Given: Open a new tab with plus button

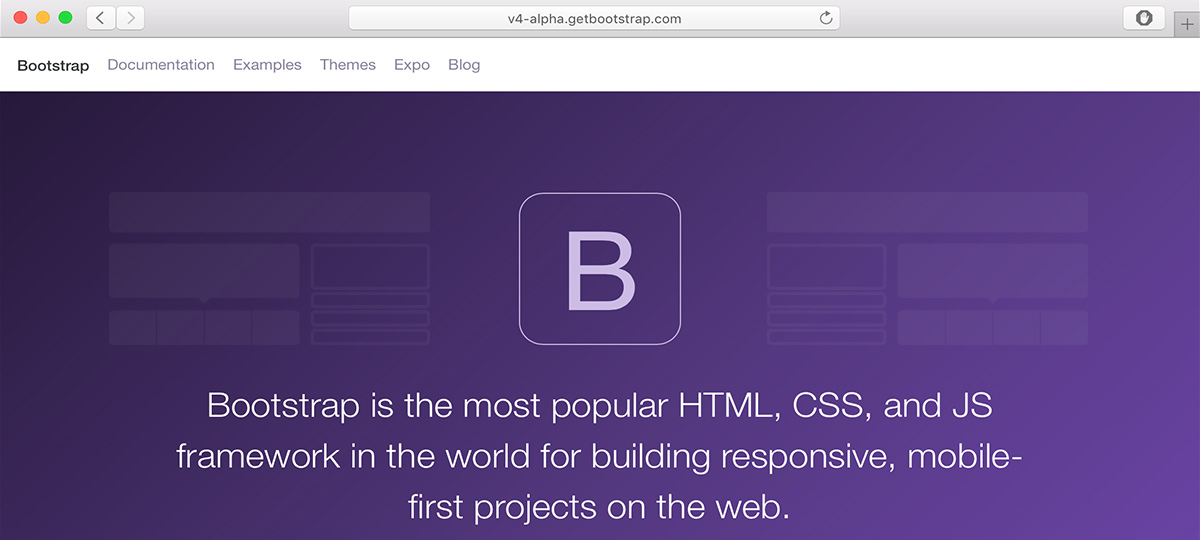Looking at the screenshot, I should (x=1187, y=24).
